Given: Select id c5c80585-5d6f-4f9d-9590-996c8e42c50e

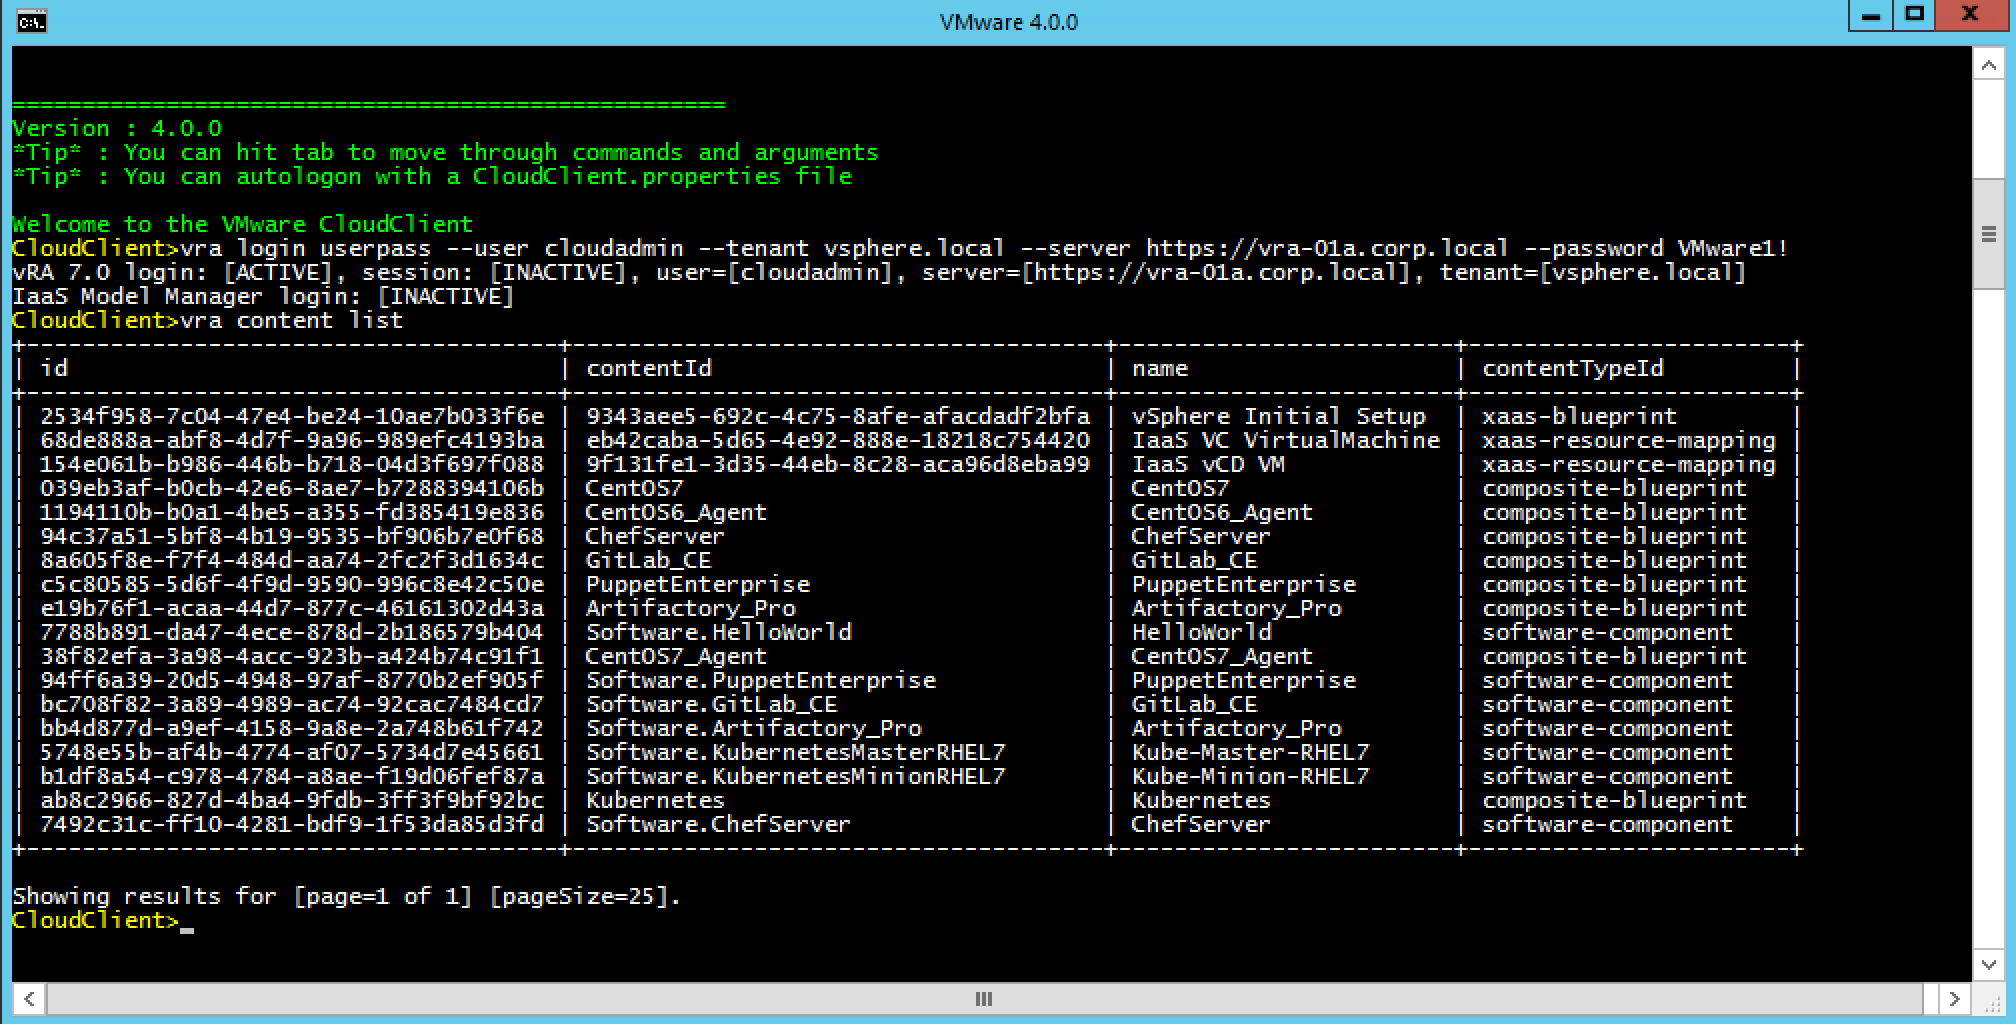Looking at the screenshot, I should coord(292,584).
